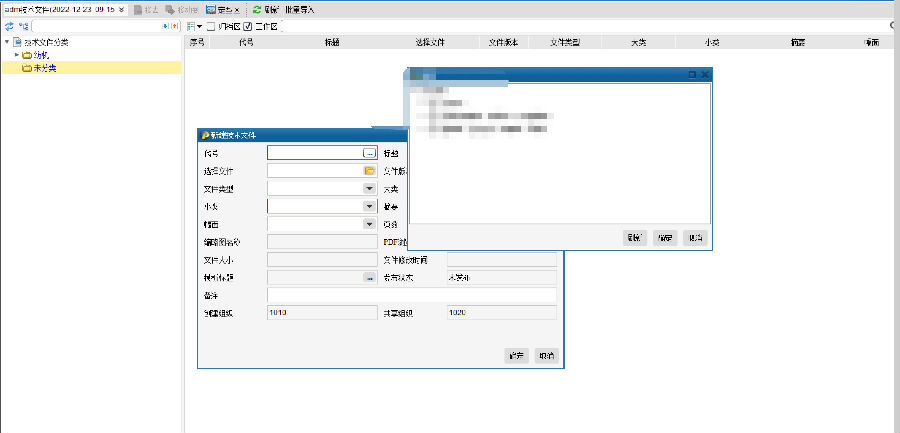Screen dimensions: 900x433
Task: Expand the 纺机 folder node arrow
Action: (x=17, y=55)
